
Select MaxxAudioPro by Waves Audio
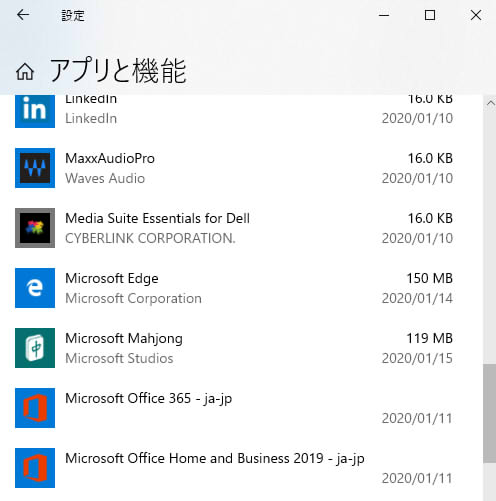point(241,168)
